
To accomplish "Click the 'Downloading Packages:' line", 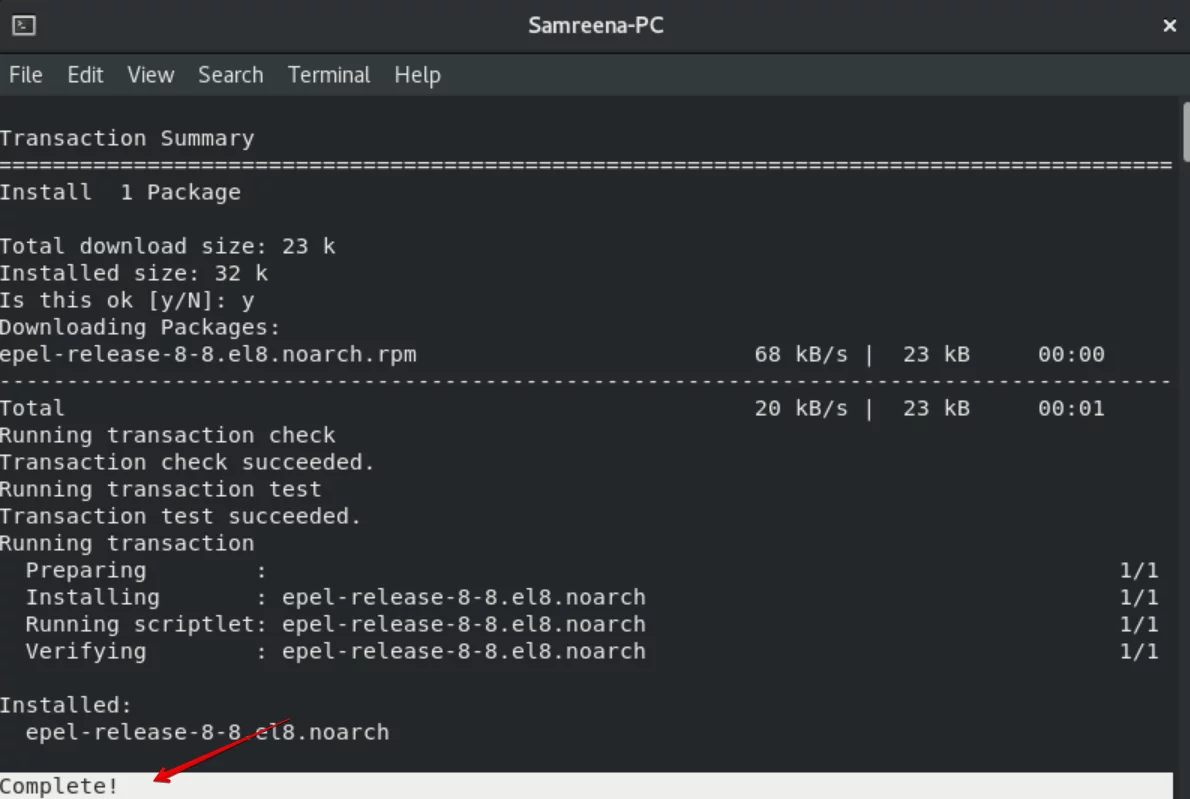I will [x=140, y=328].
